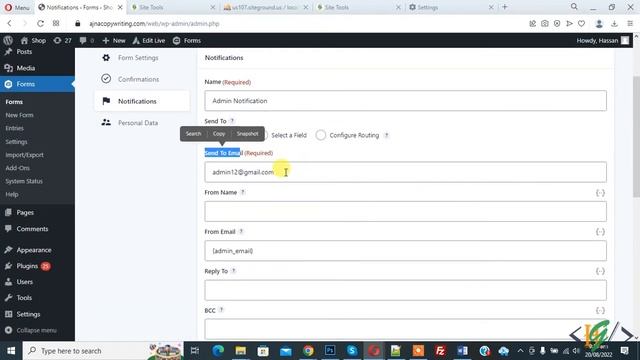Open the updates counter showing 27
Viewport: 640px width, 360px height.
(62, 40)
